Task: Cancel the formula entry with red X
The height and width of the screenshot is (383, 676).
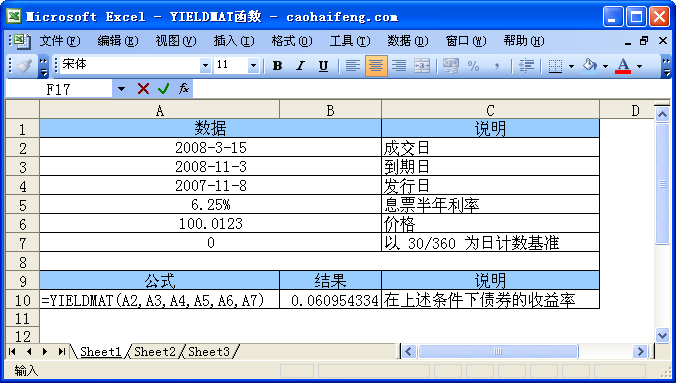Action: [143, 89]
